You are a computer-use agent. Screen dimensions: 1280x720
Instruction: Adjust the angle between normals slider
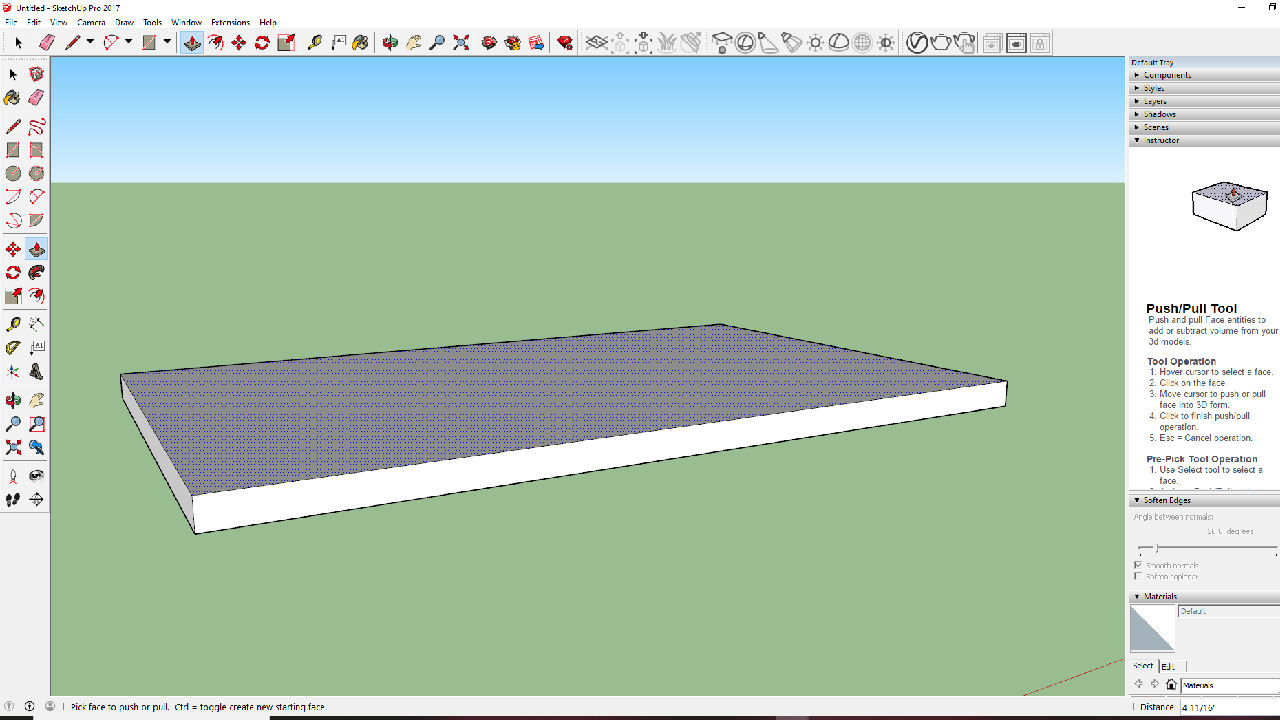(x=1157, y=548)
